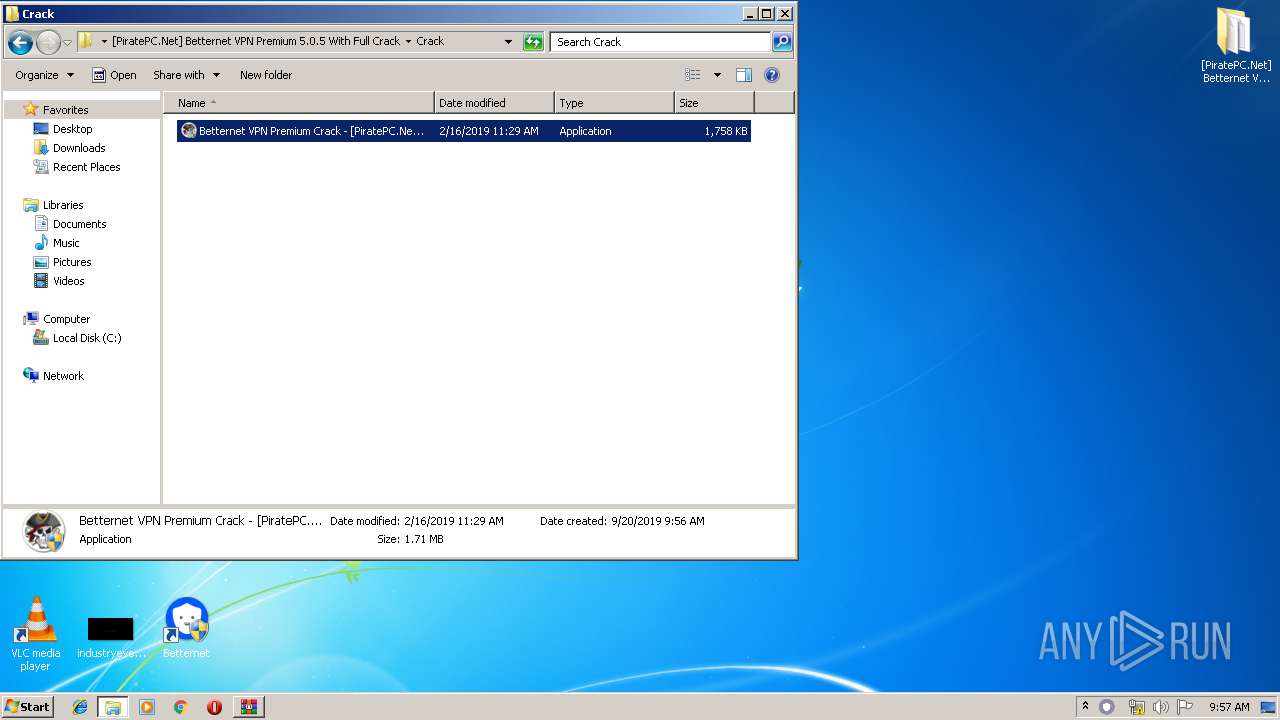Click the Action Center flag icon

(1185, 707)
